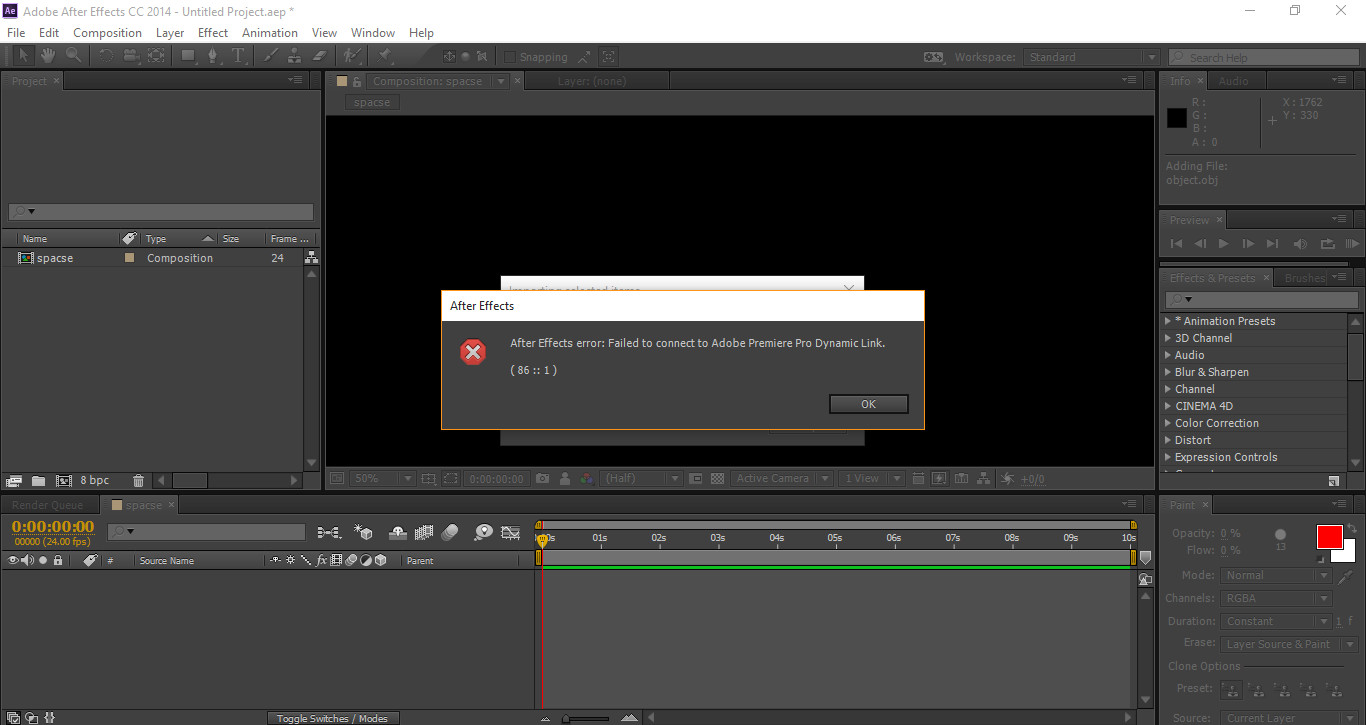Select the Brush tool
The image size is (1366, 725).
270,56
